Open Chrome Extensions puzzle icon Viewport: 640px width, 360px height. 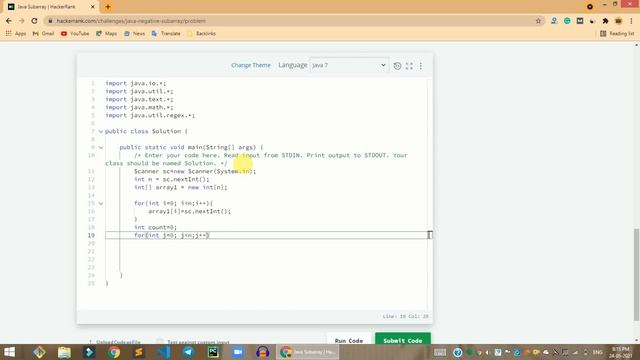[606, 21]
